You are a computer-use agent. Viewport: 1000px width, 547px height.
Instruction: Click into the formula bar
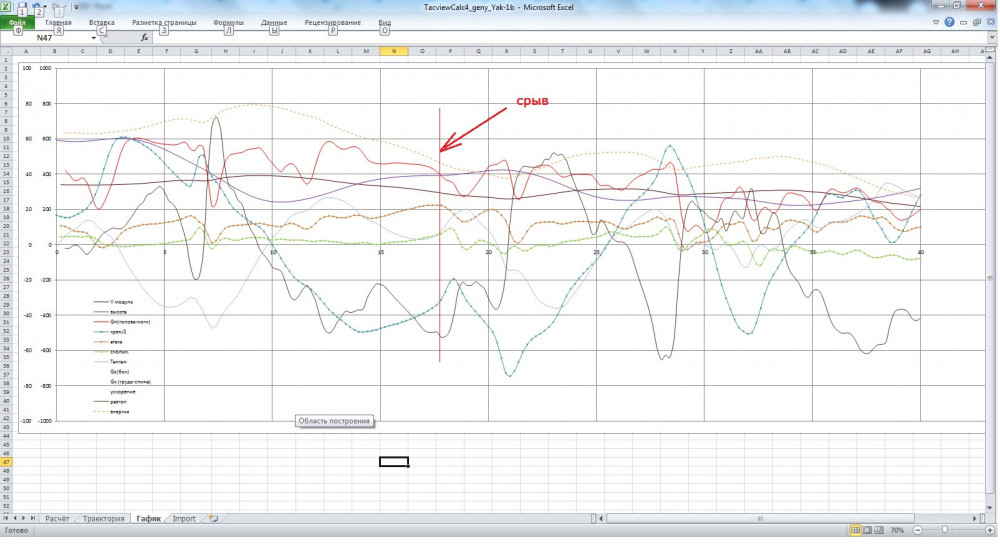point(568,38)
